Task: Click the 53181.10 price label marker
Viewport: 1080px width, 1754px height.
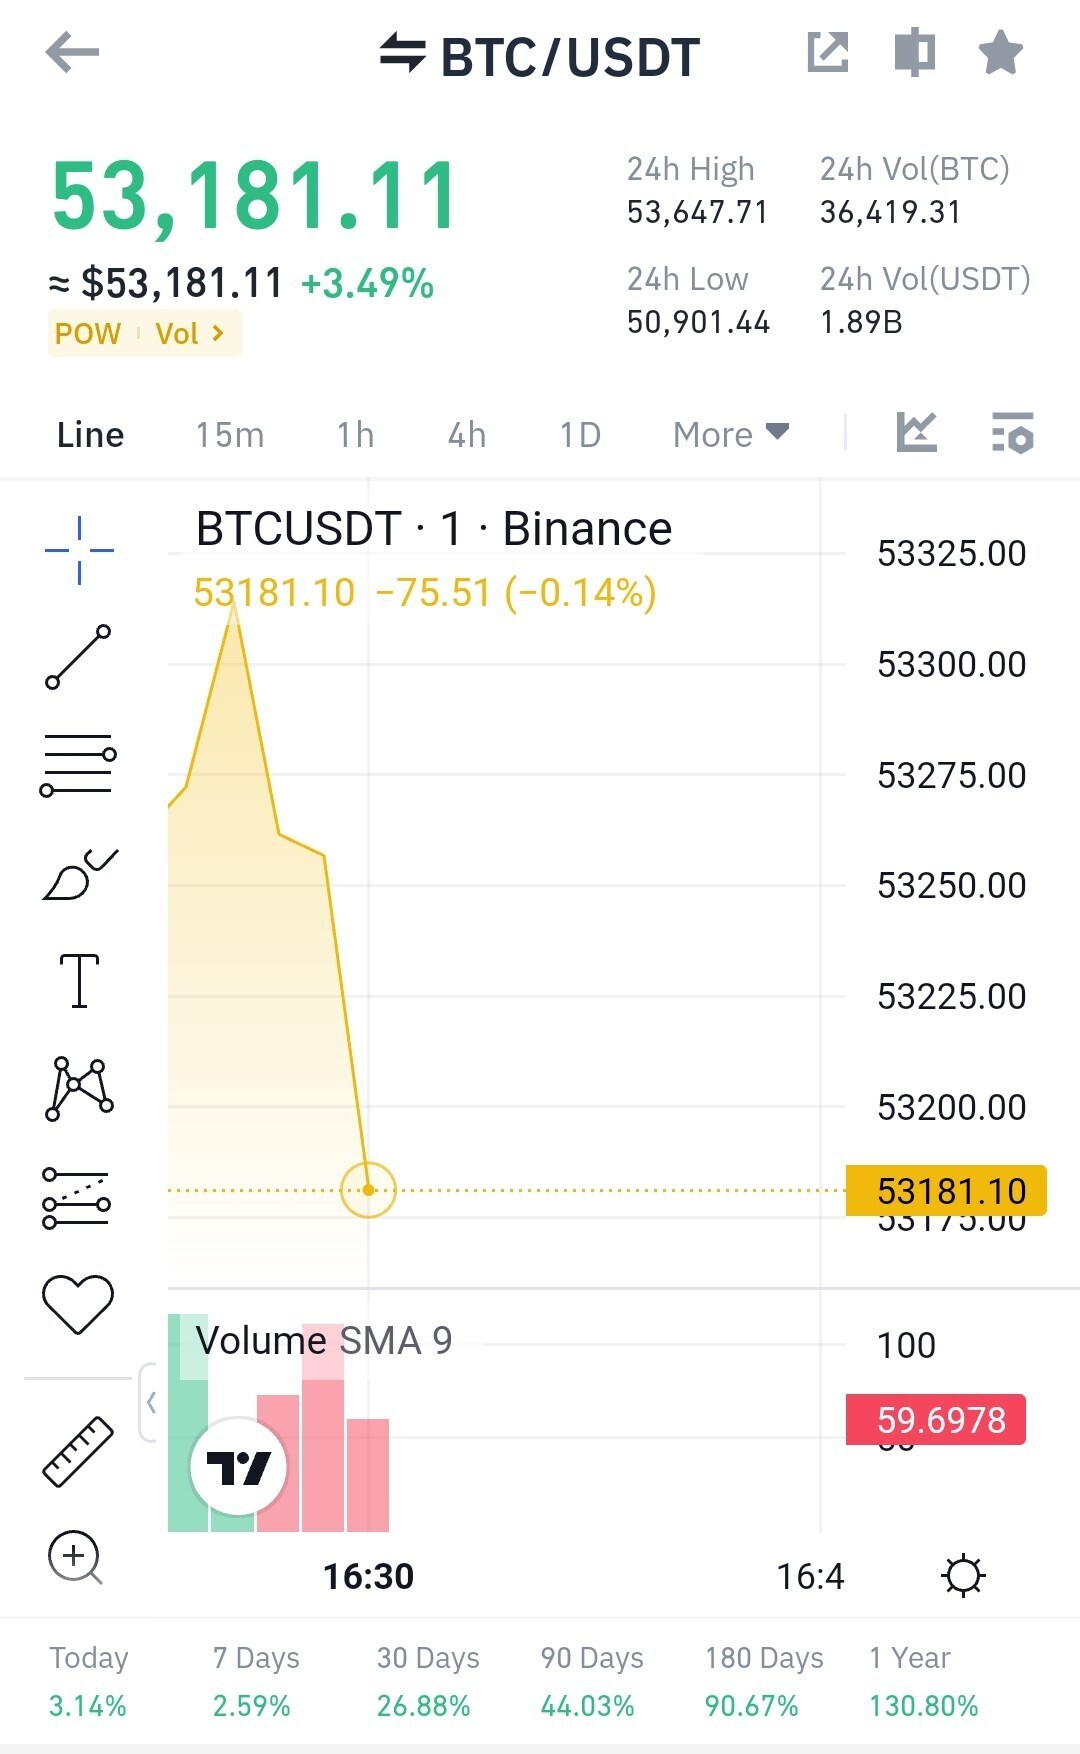Action: coord(946,1190)
